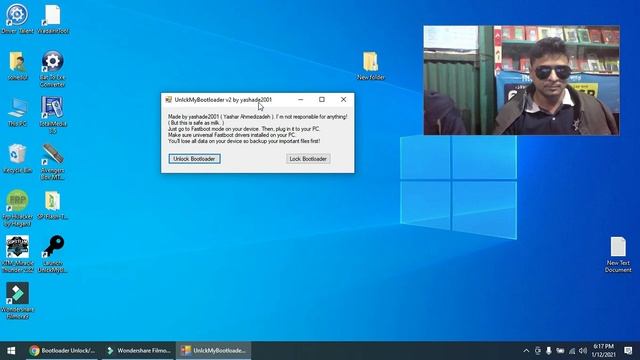This screenshot has width=640, height=360.
Task: Close the UnlckMyBootloader window
Action: click(343, 100)
